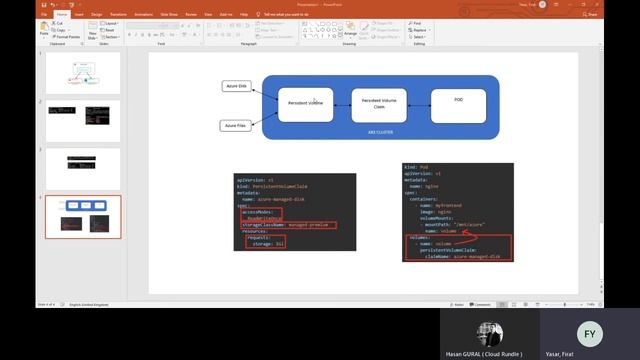Open the Animations tab

pos(143,14)
